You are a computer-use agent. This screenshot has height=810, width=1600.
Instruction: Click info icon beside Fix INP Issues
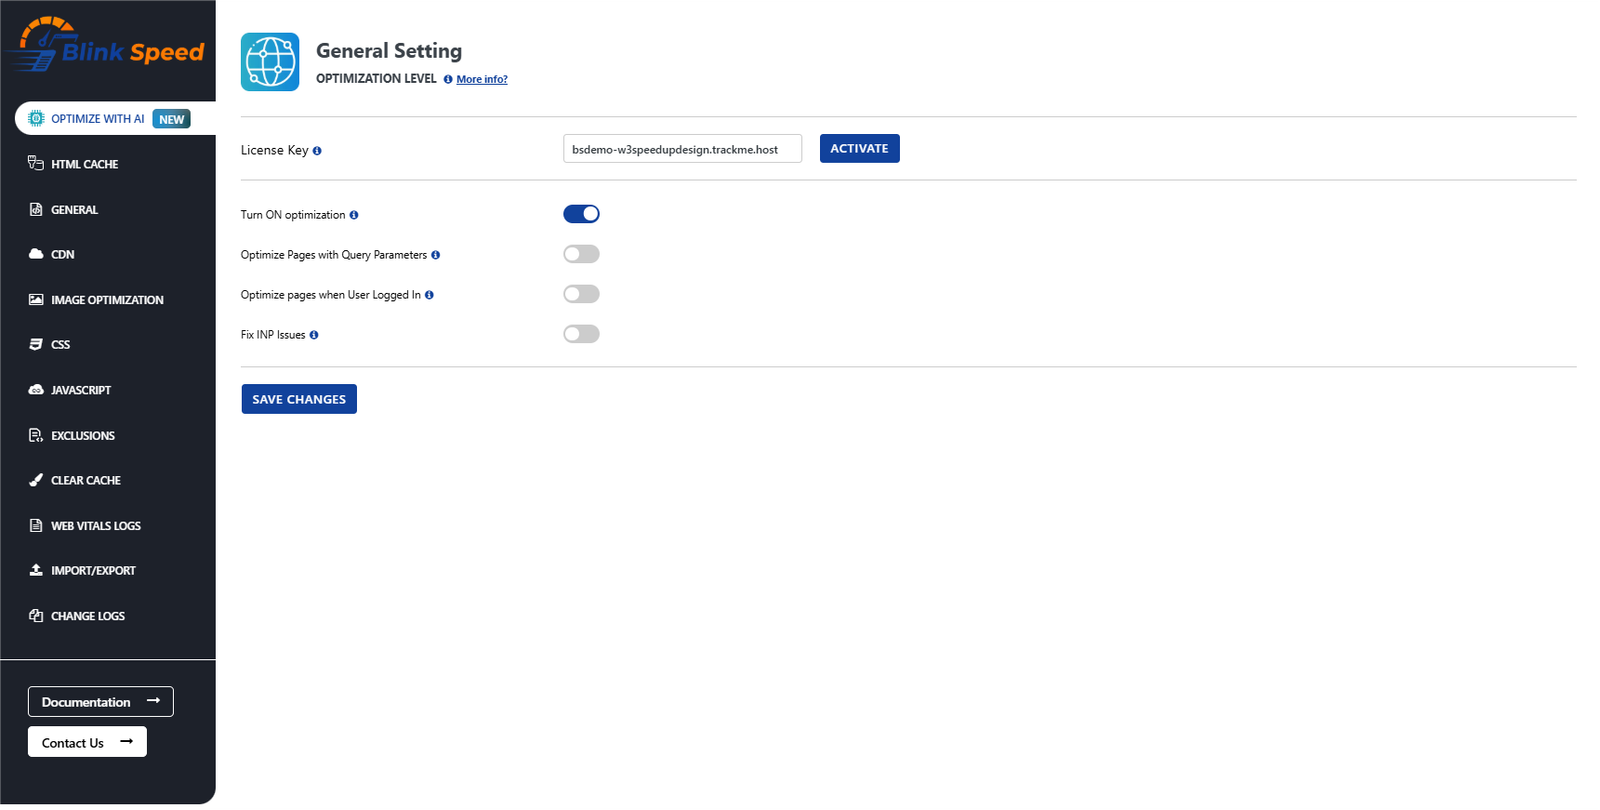pos(314,335)
